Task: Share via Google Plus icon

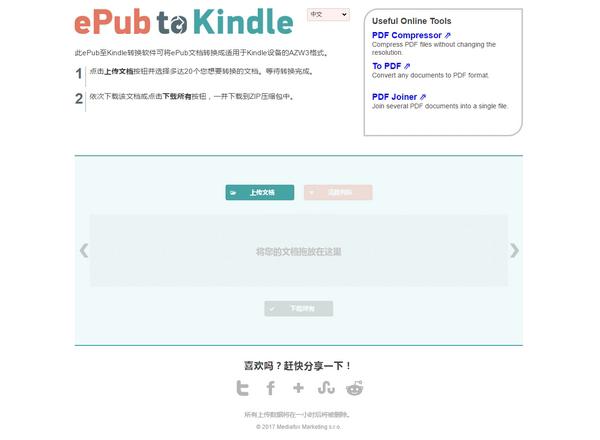Action: pos(298,388)
